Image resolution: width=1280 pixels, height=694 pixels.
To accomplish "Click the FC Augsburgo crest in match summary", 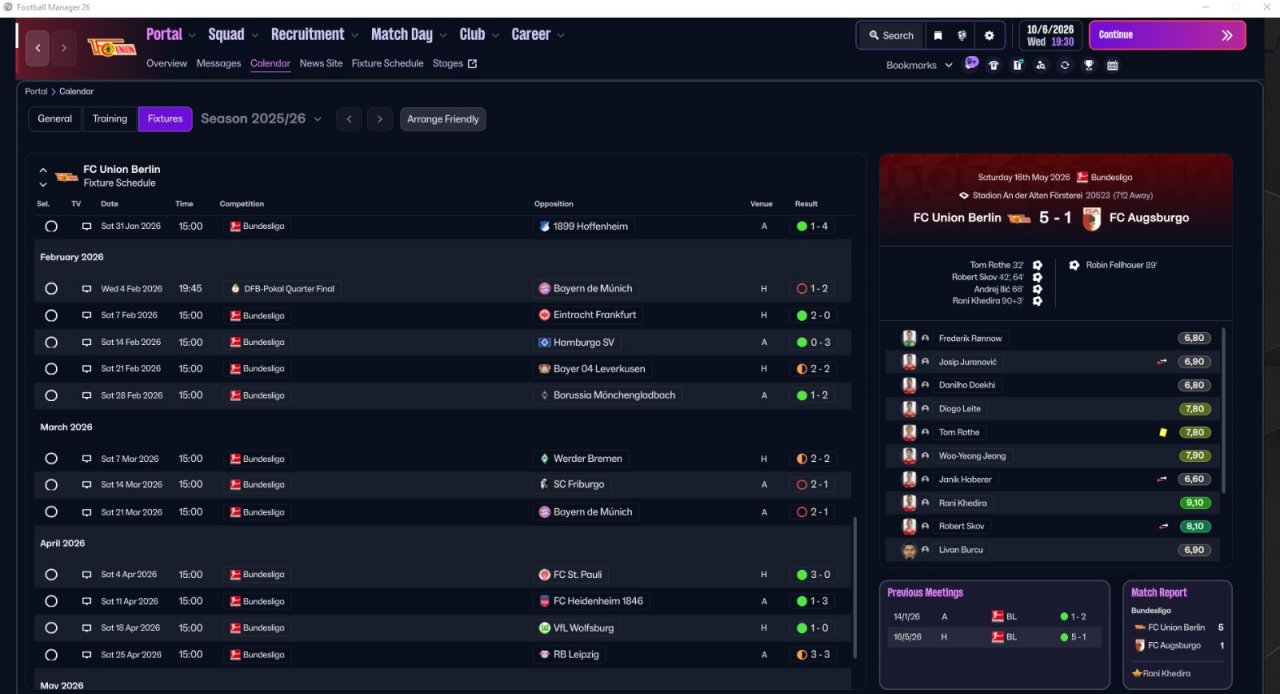I will (x=1092, y=218).
